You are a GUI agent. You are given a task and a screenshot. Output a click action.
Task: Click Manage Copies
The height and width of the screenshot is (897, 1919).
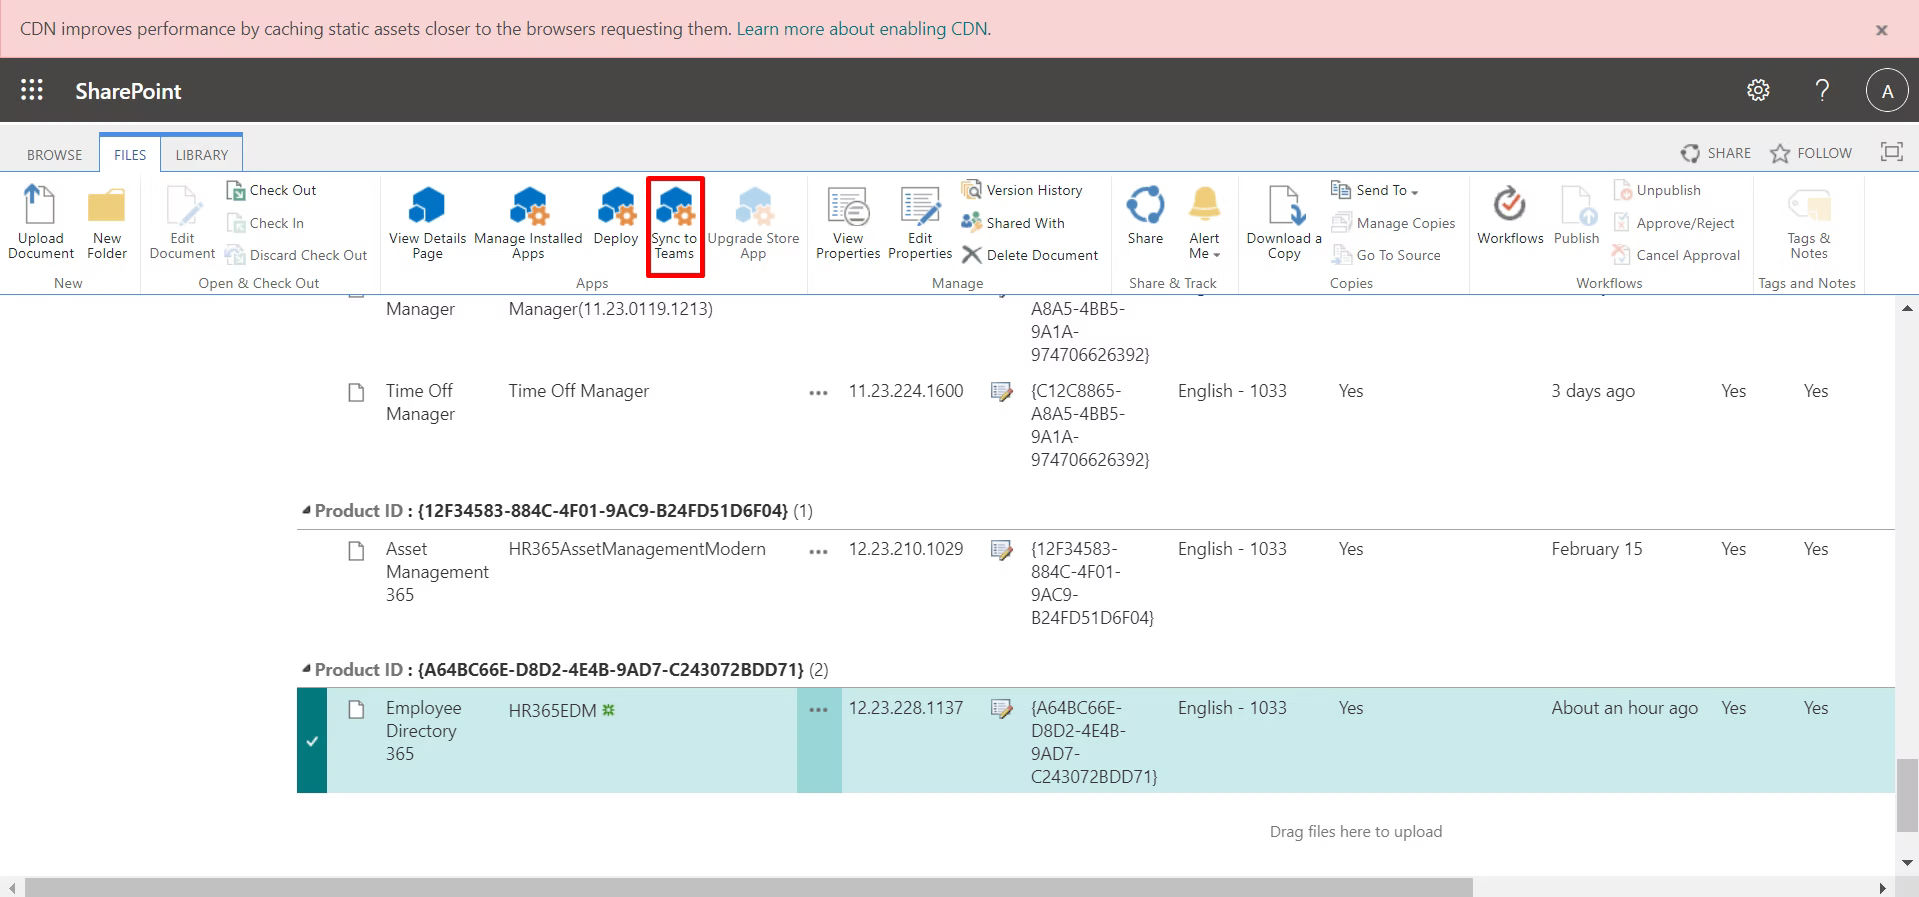[1393, 223]
